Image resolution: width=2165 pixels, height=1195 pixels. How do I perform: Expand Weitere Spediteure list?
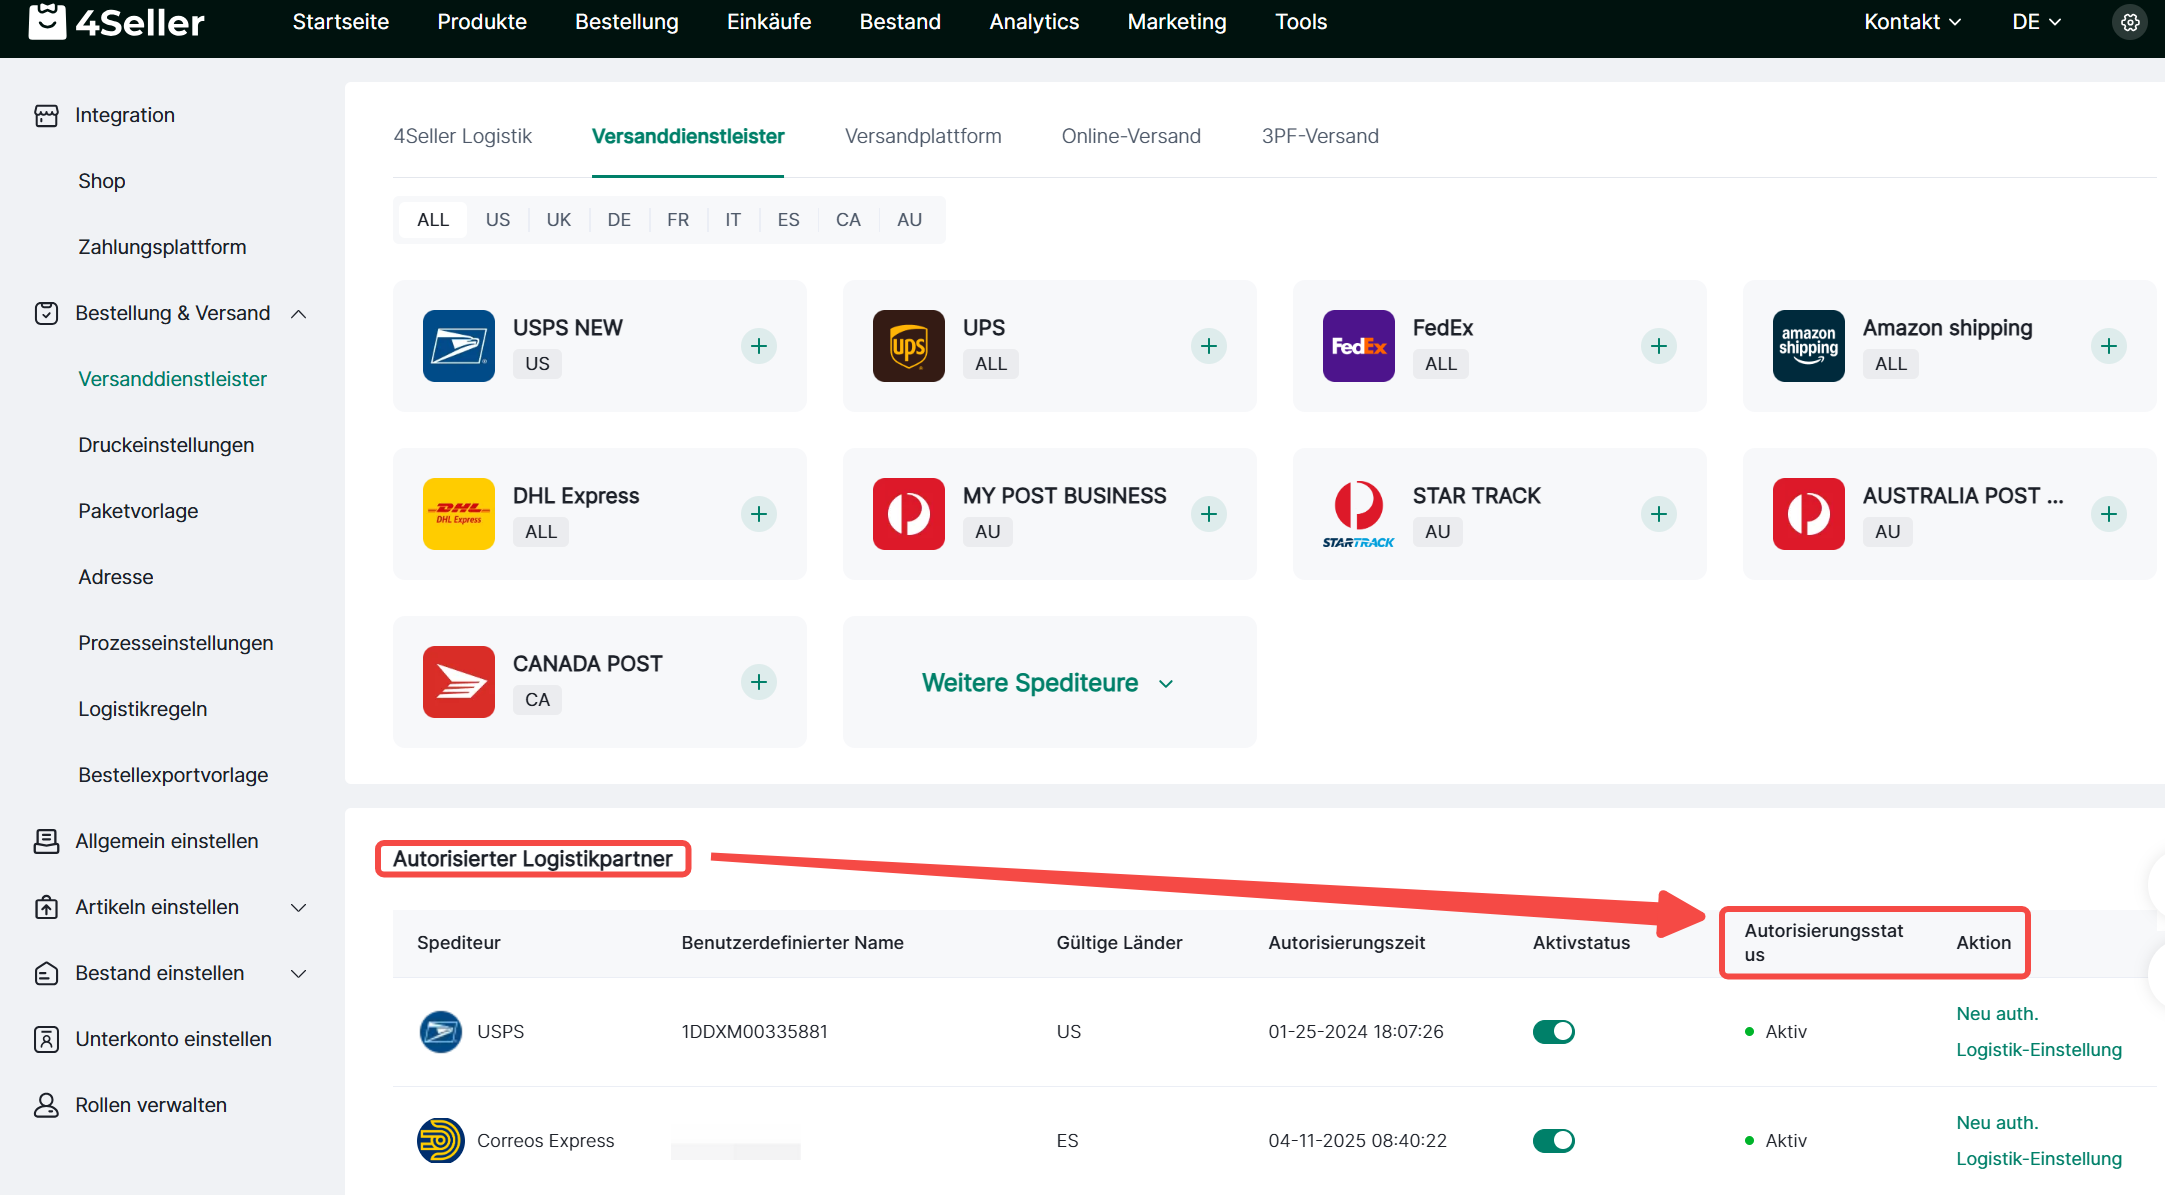click(x=1048, y=683)
